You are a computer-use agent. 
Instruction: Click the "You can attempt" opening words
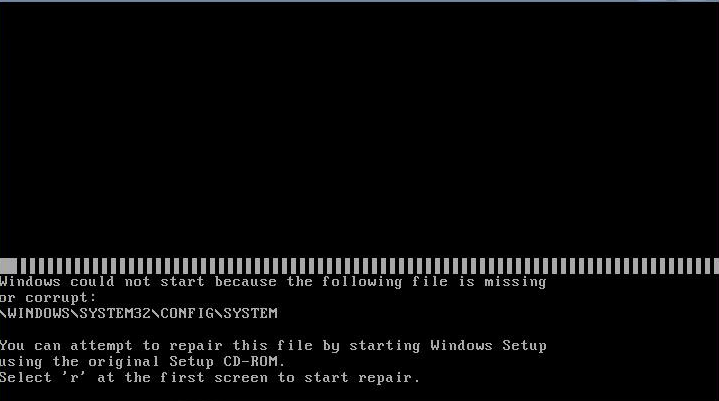point(66,346)
